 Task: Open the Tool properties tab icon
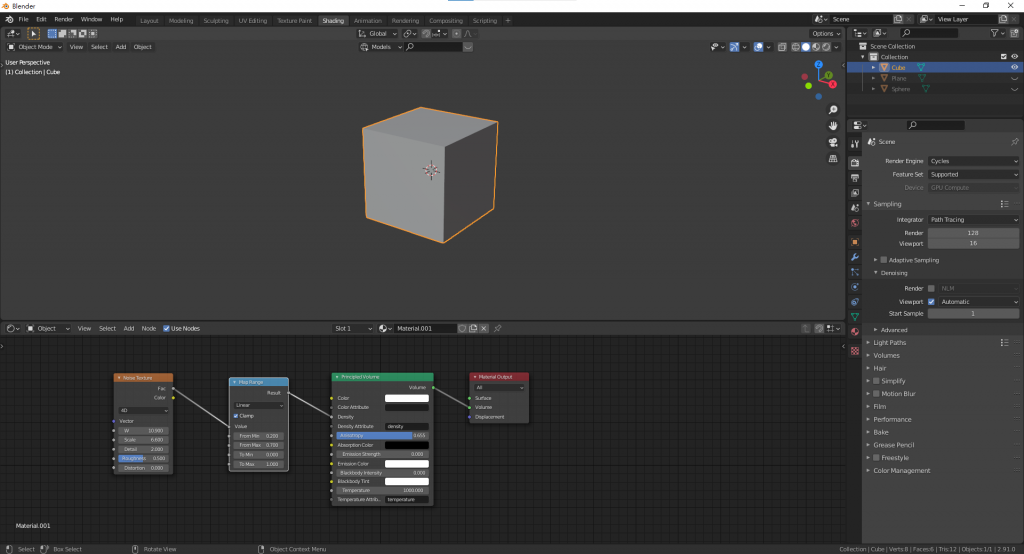855,145
